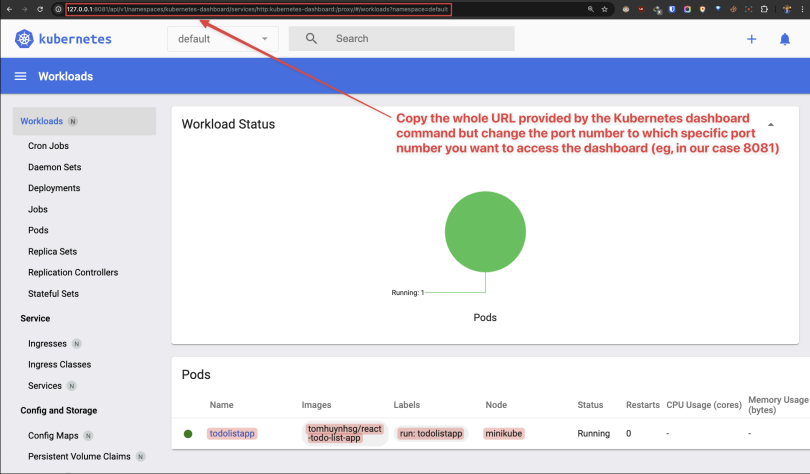Open the hamburger navigation menu
This screenshot has width=810, height=474.
(x=20, y=76)
